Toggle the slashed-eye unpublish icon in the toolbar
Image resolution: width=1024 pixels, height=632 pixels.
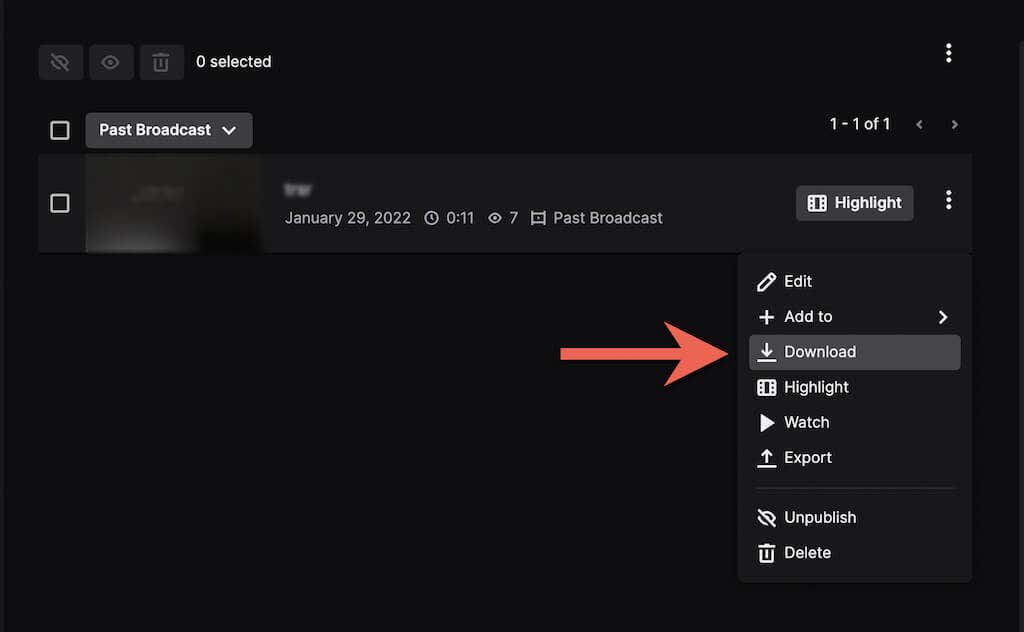click(x=60, y=61)
